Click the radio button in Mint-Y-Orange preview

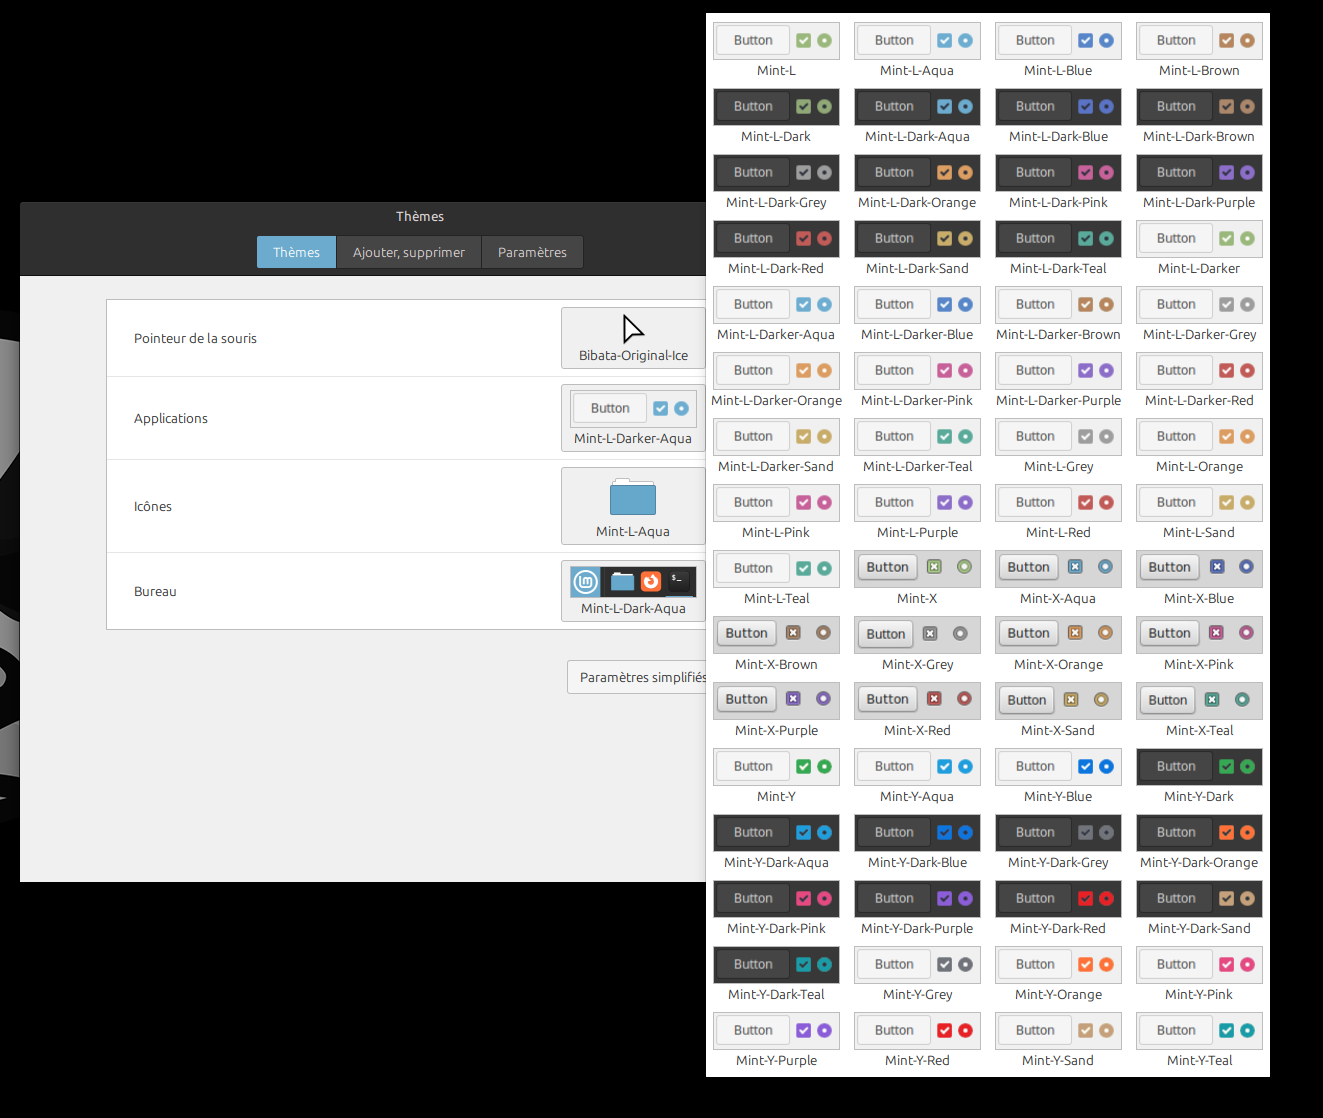point(1106,965)
